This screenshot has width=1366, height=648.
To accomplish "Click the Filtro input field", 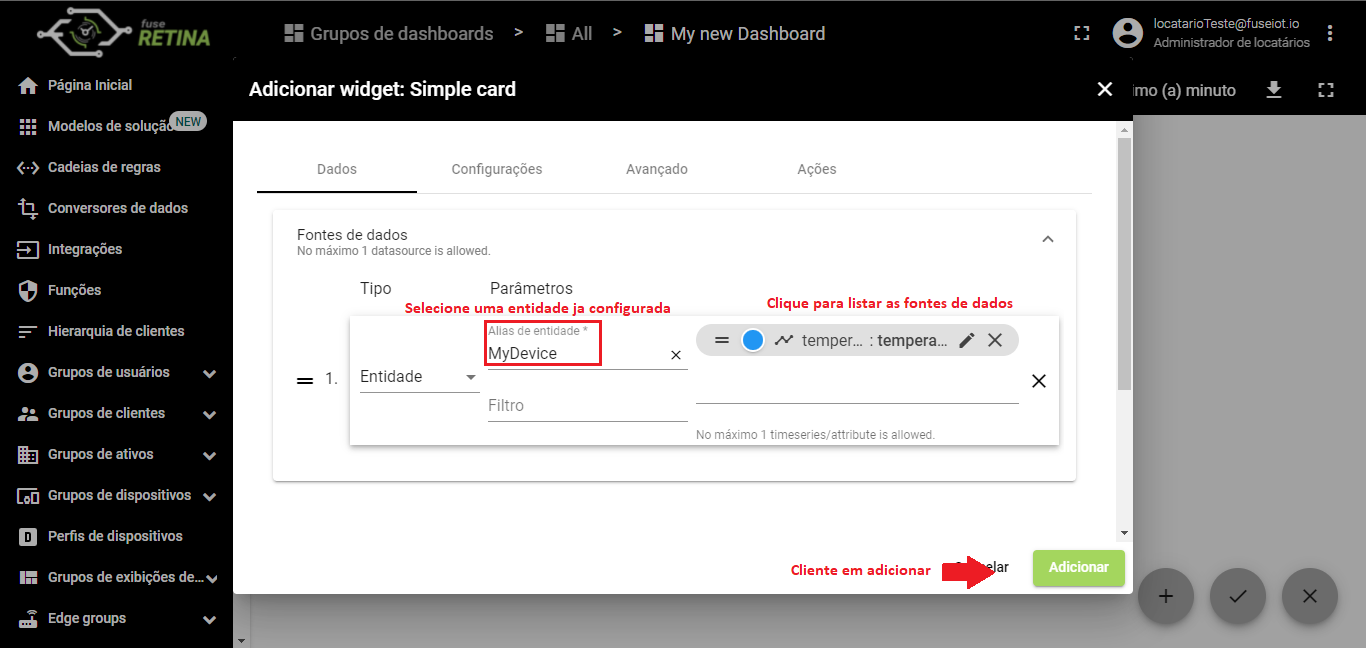I will coord(588,406).
